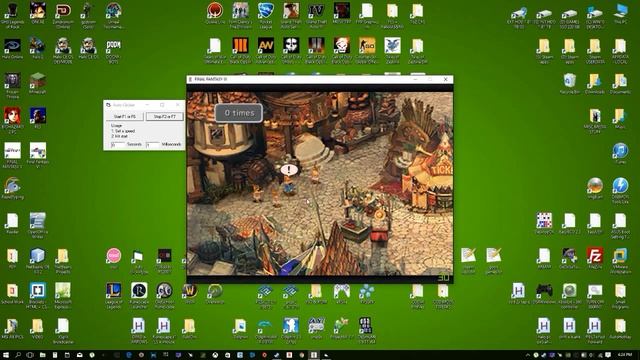Open the Final Fantasy V desktop shortcut

coord(38,154)
